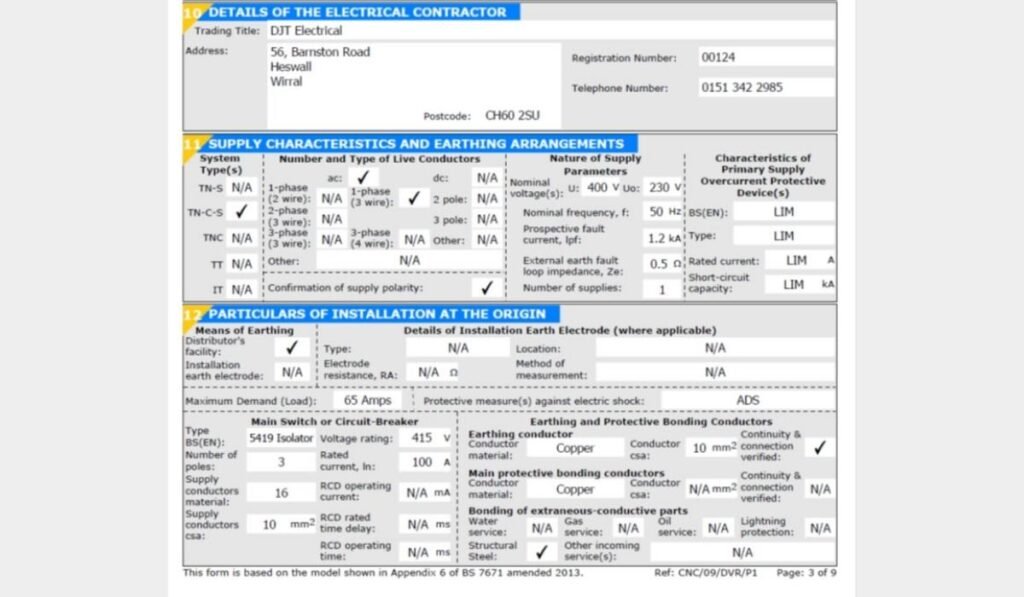Click the Installation earth electrode N/A box
The width and height of the screenshot is (1024, 597).
(x=292, y=372)
